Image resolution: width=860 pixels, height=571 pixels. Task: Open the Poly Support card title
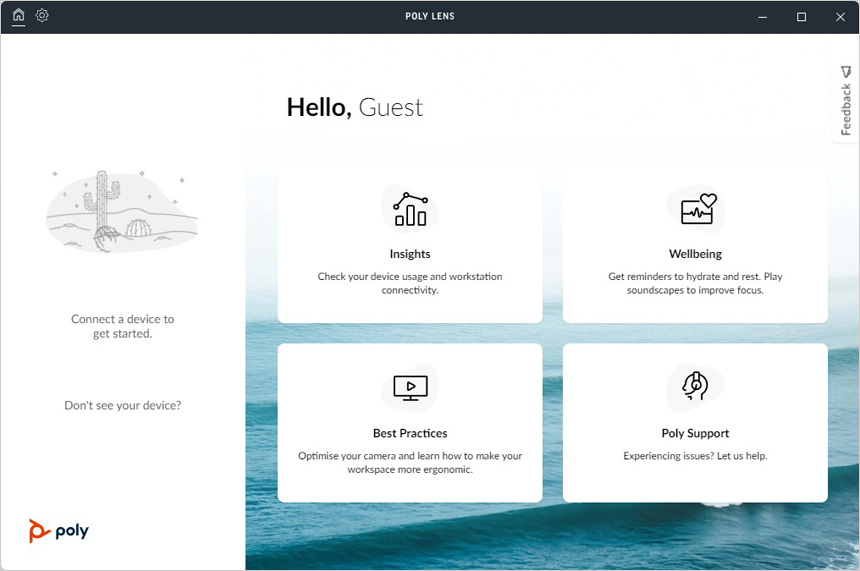[x=695, y=433]
